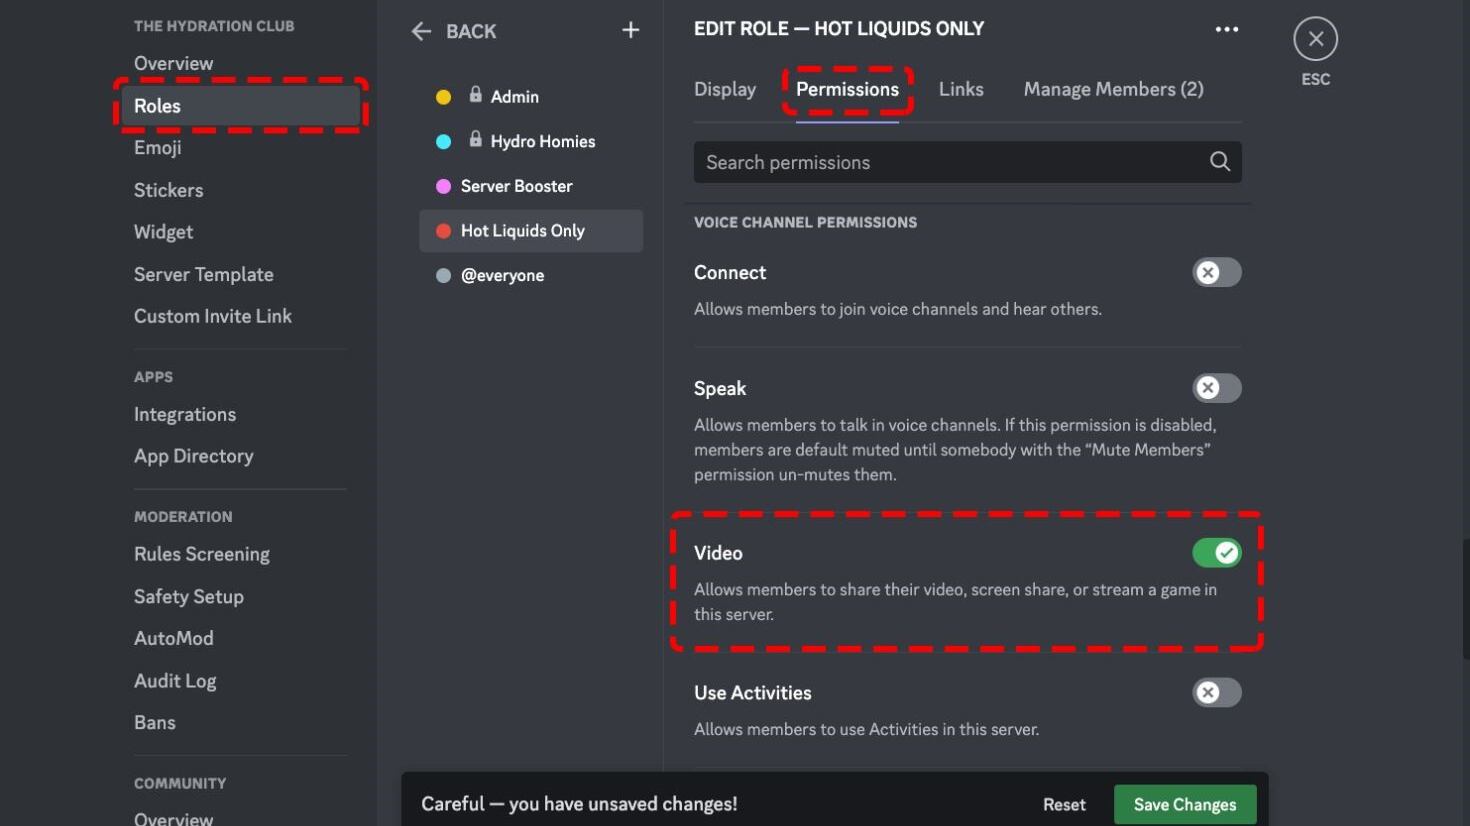Screen dimensions: 1470x826
Task: Switch to the Display tab
Action: point(724,89)
